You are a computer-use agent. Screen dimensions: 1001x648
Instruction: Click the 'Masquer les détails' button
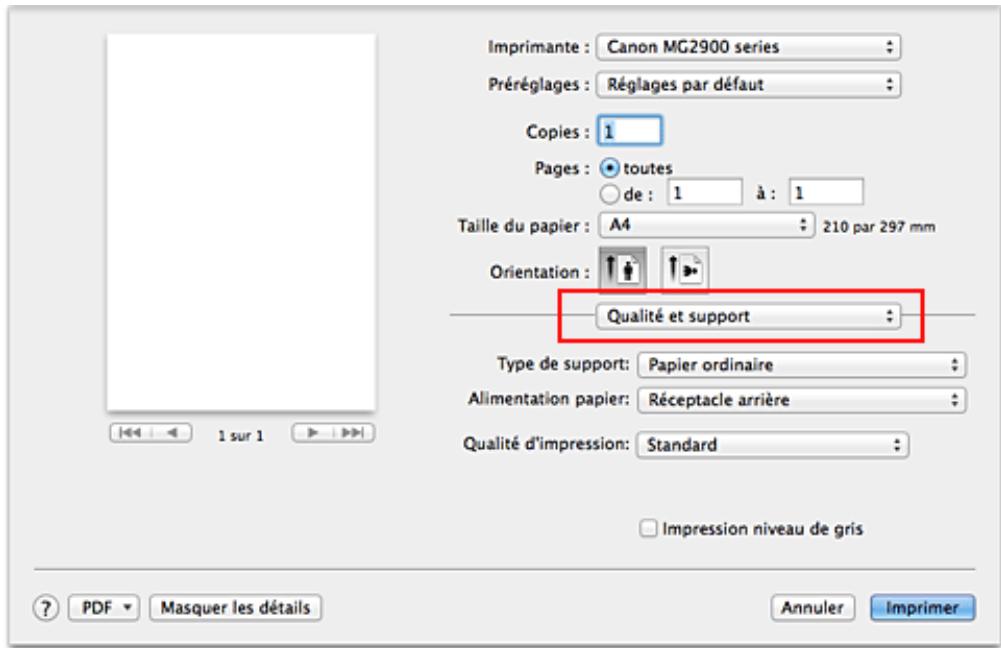tap(236, 608)
